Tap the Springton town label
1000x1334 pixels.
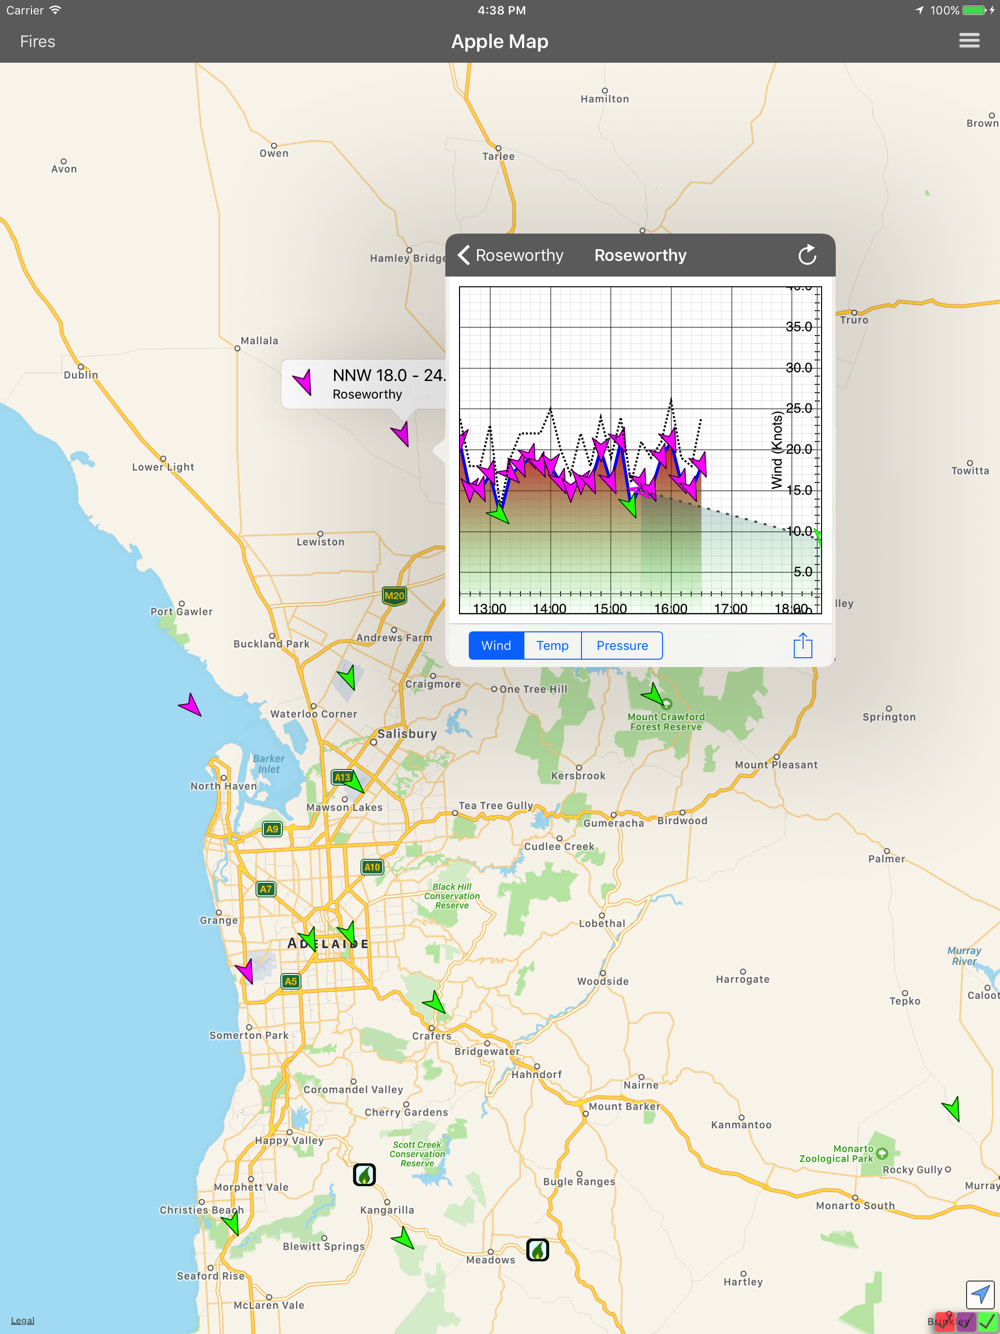pyautogui.click(x=889, y=717)
